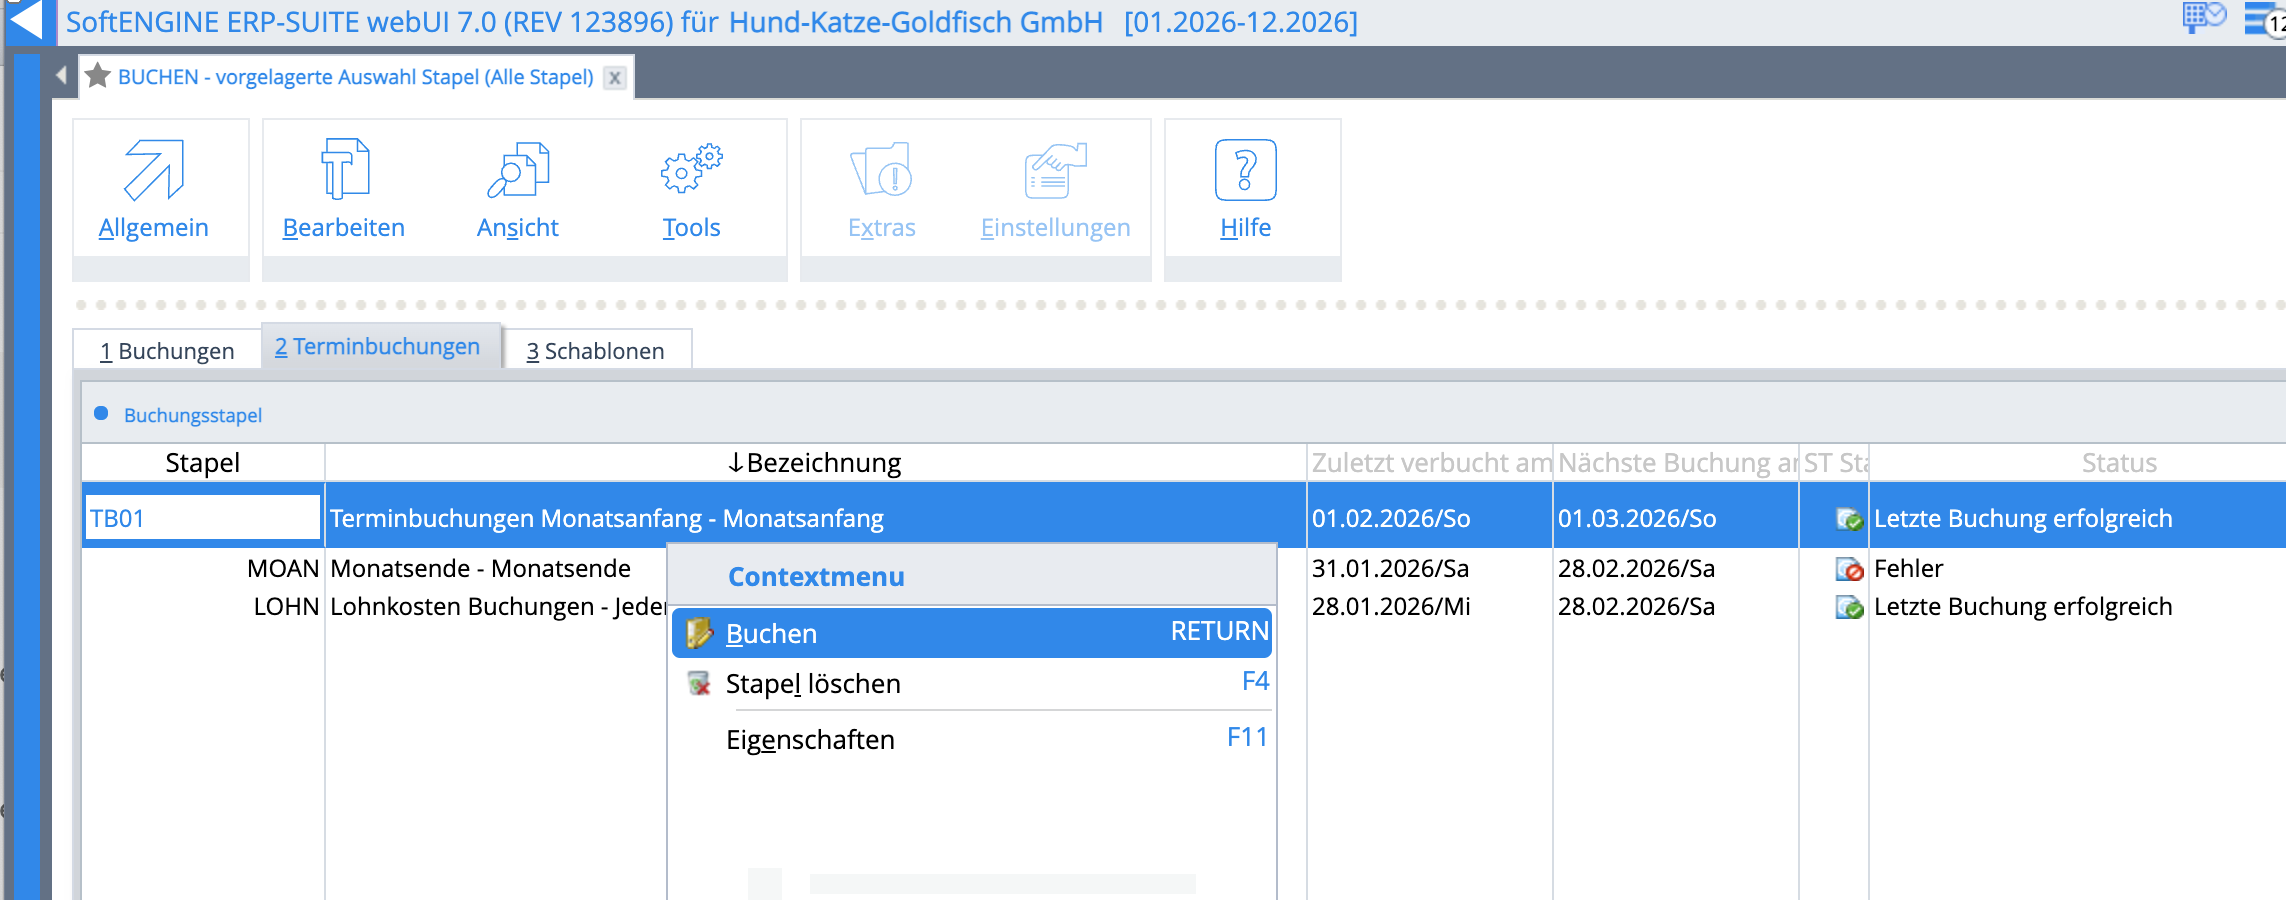Sort by the Bezeichnung column header
This screenshot has height=900, width=2286.
pos(814,463)
